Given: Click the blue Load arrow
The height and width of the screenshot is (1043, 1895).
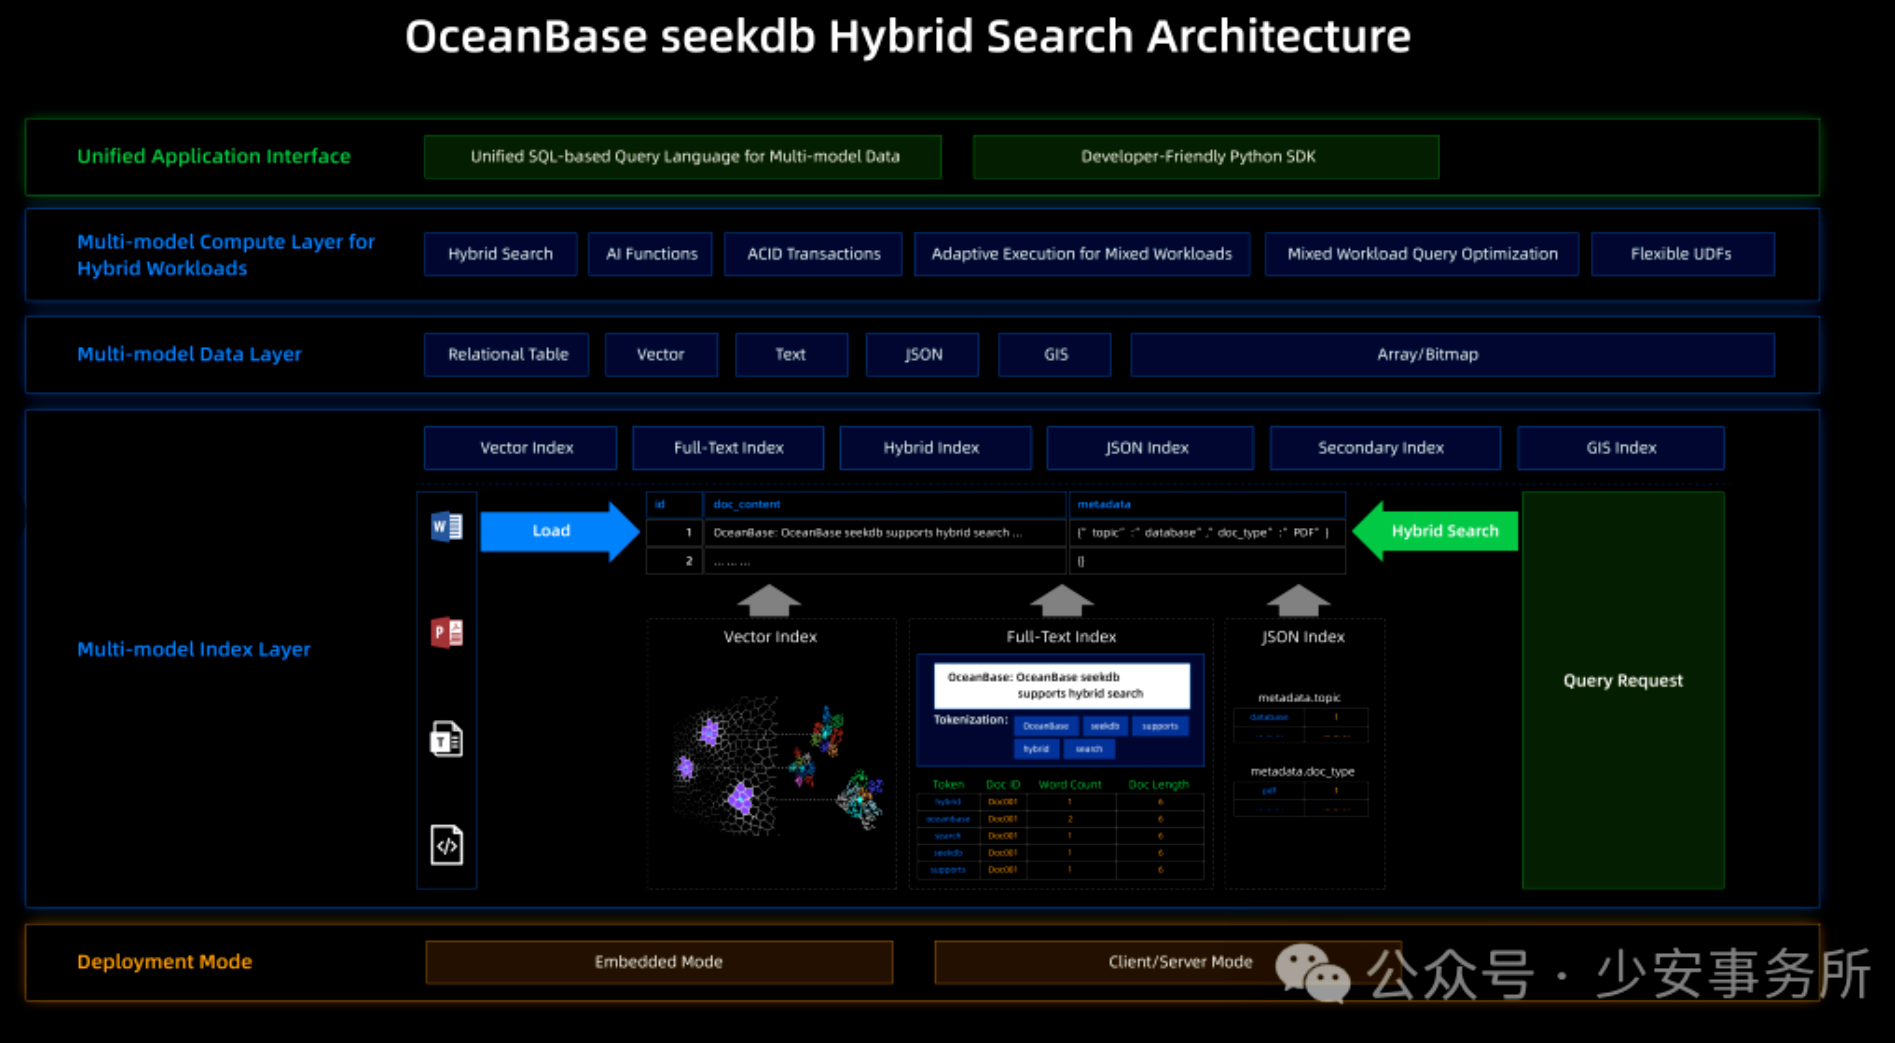Looking at the screenshot, I should tap(551, 531).
